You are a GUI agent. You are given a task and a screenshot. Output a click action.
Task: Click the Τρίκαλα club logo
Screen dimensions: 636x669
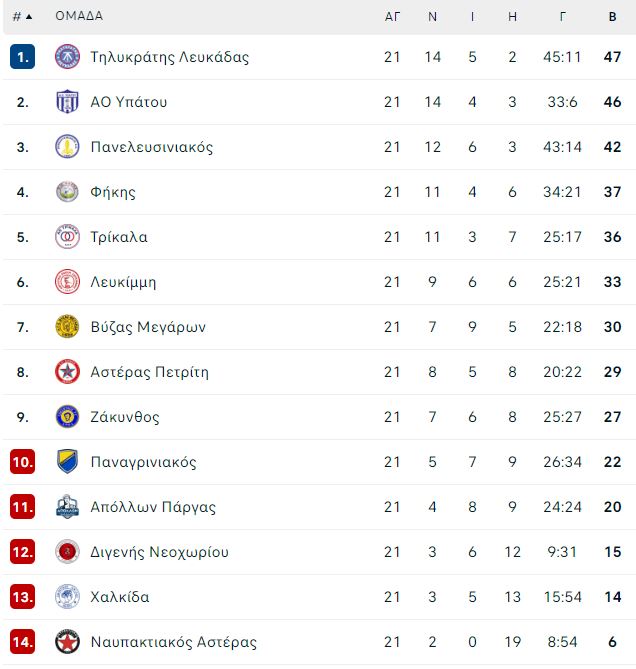pos(67,236)
